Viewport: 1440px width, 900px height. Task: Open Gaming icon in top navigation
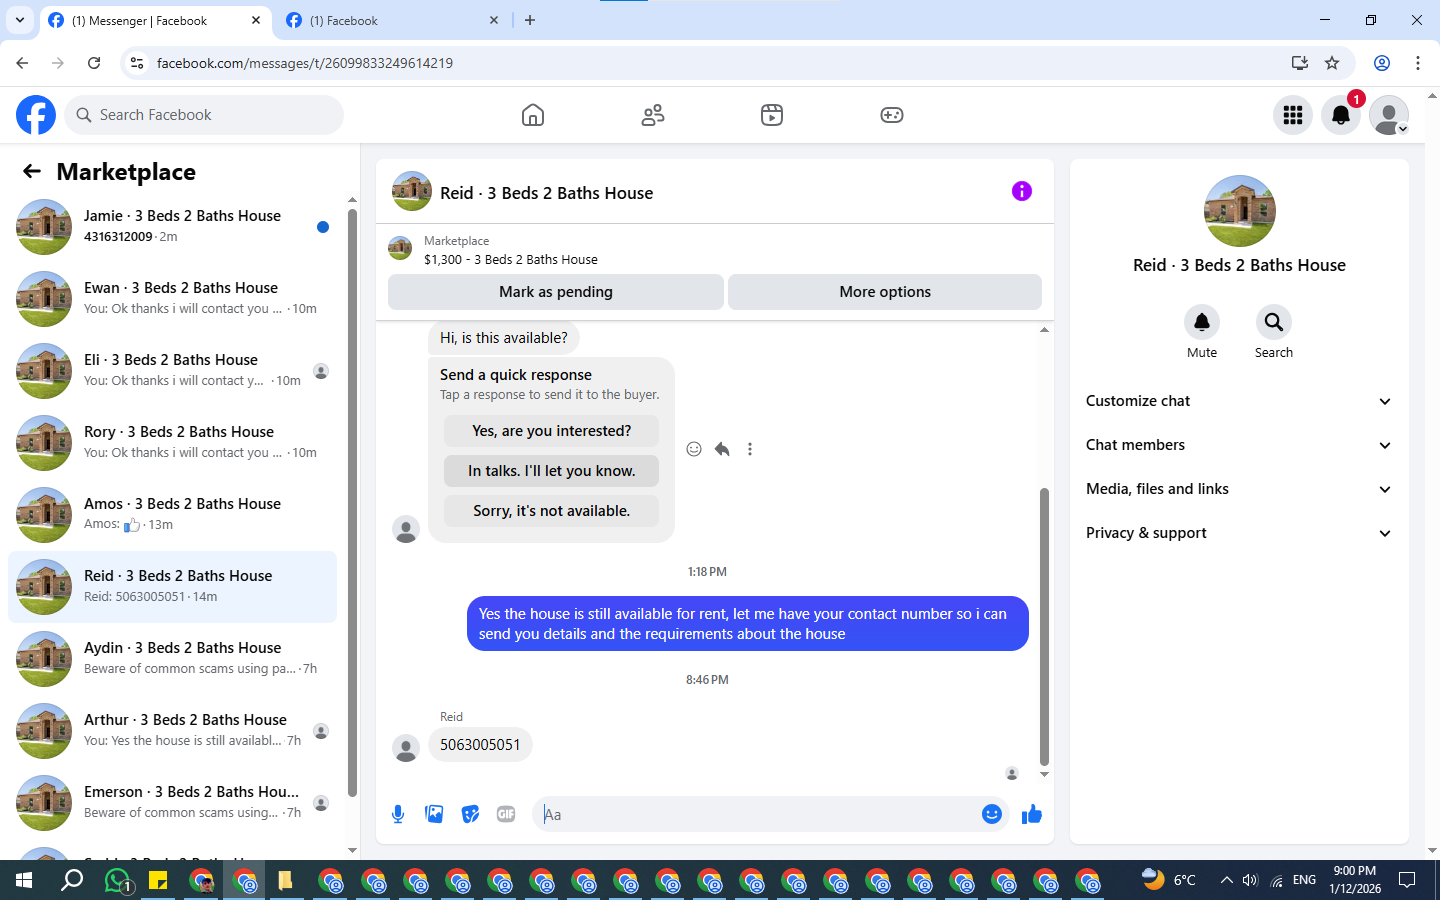[892, 115]
